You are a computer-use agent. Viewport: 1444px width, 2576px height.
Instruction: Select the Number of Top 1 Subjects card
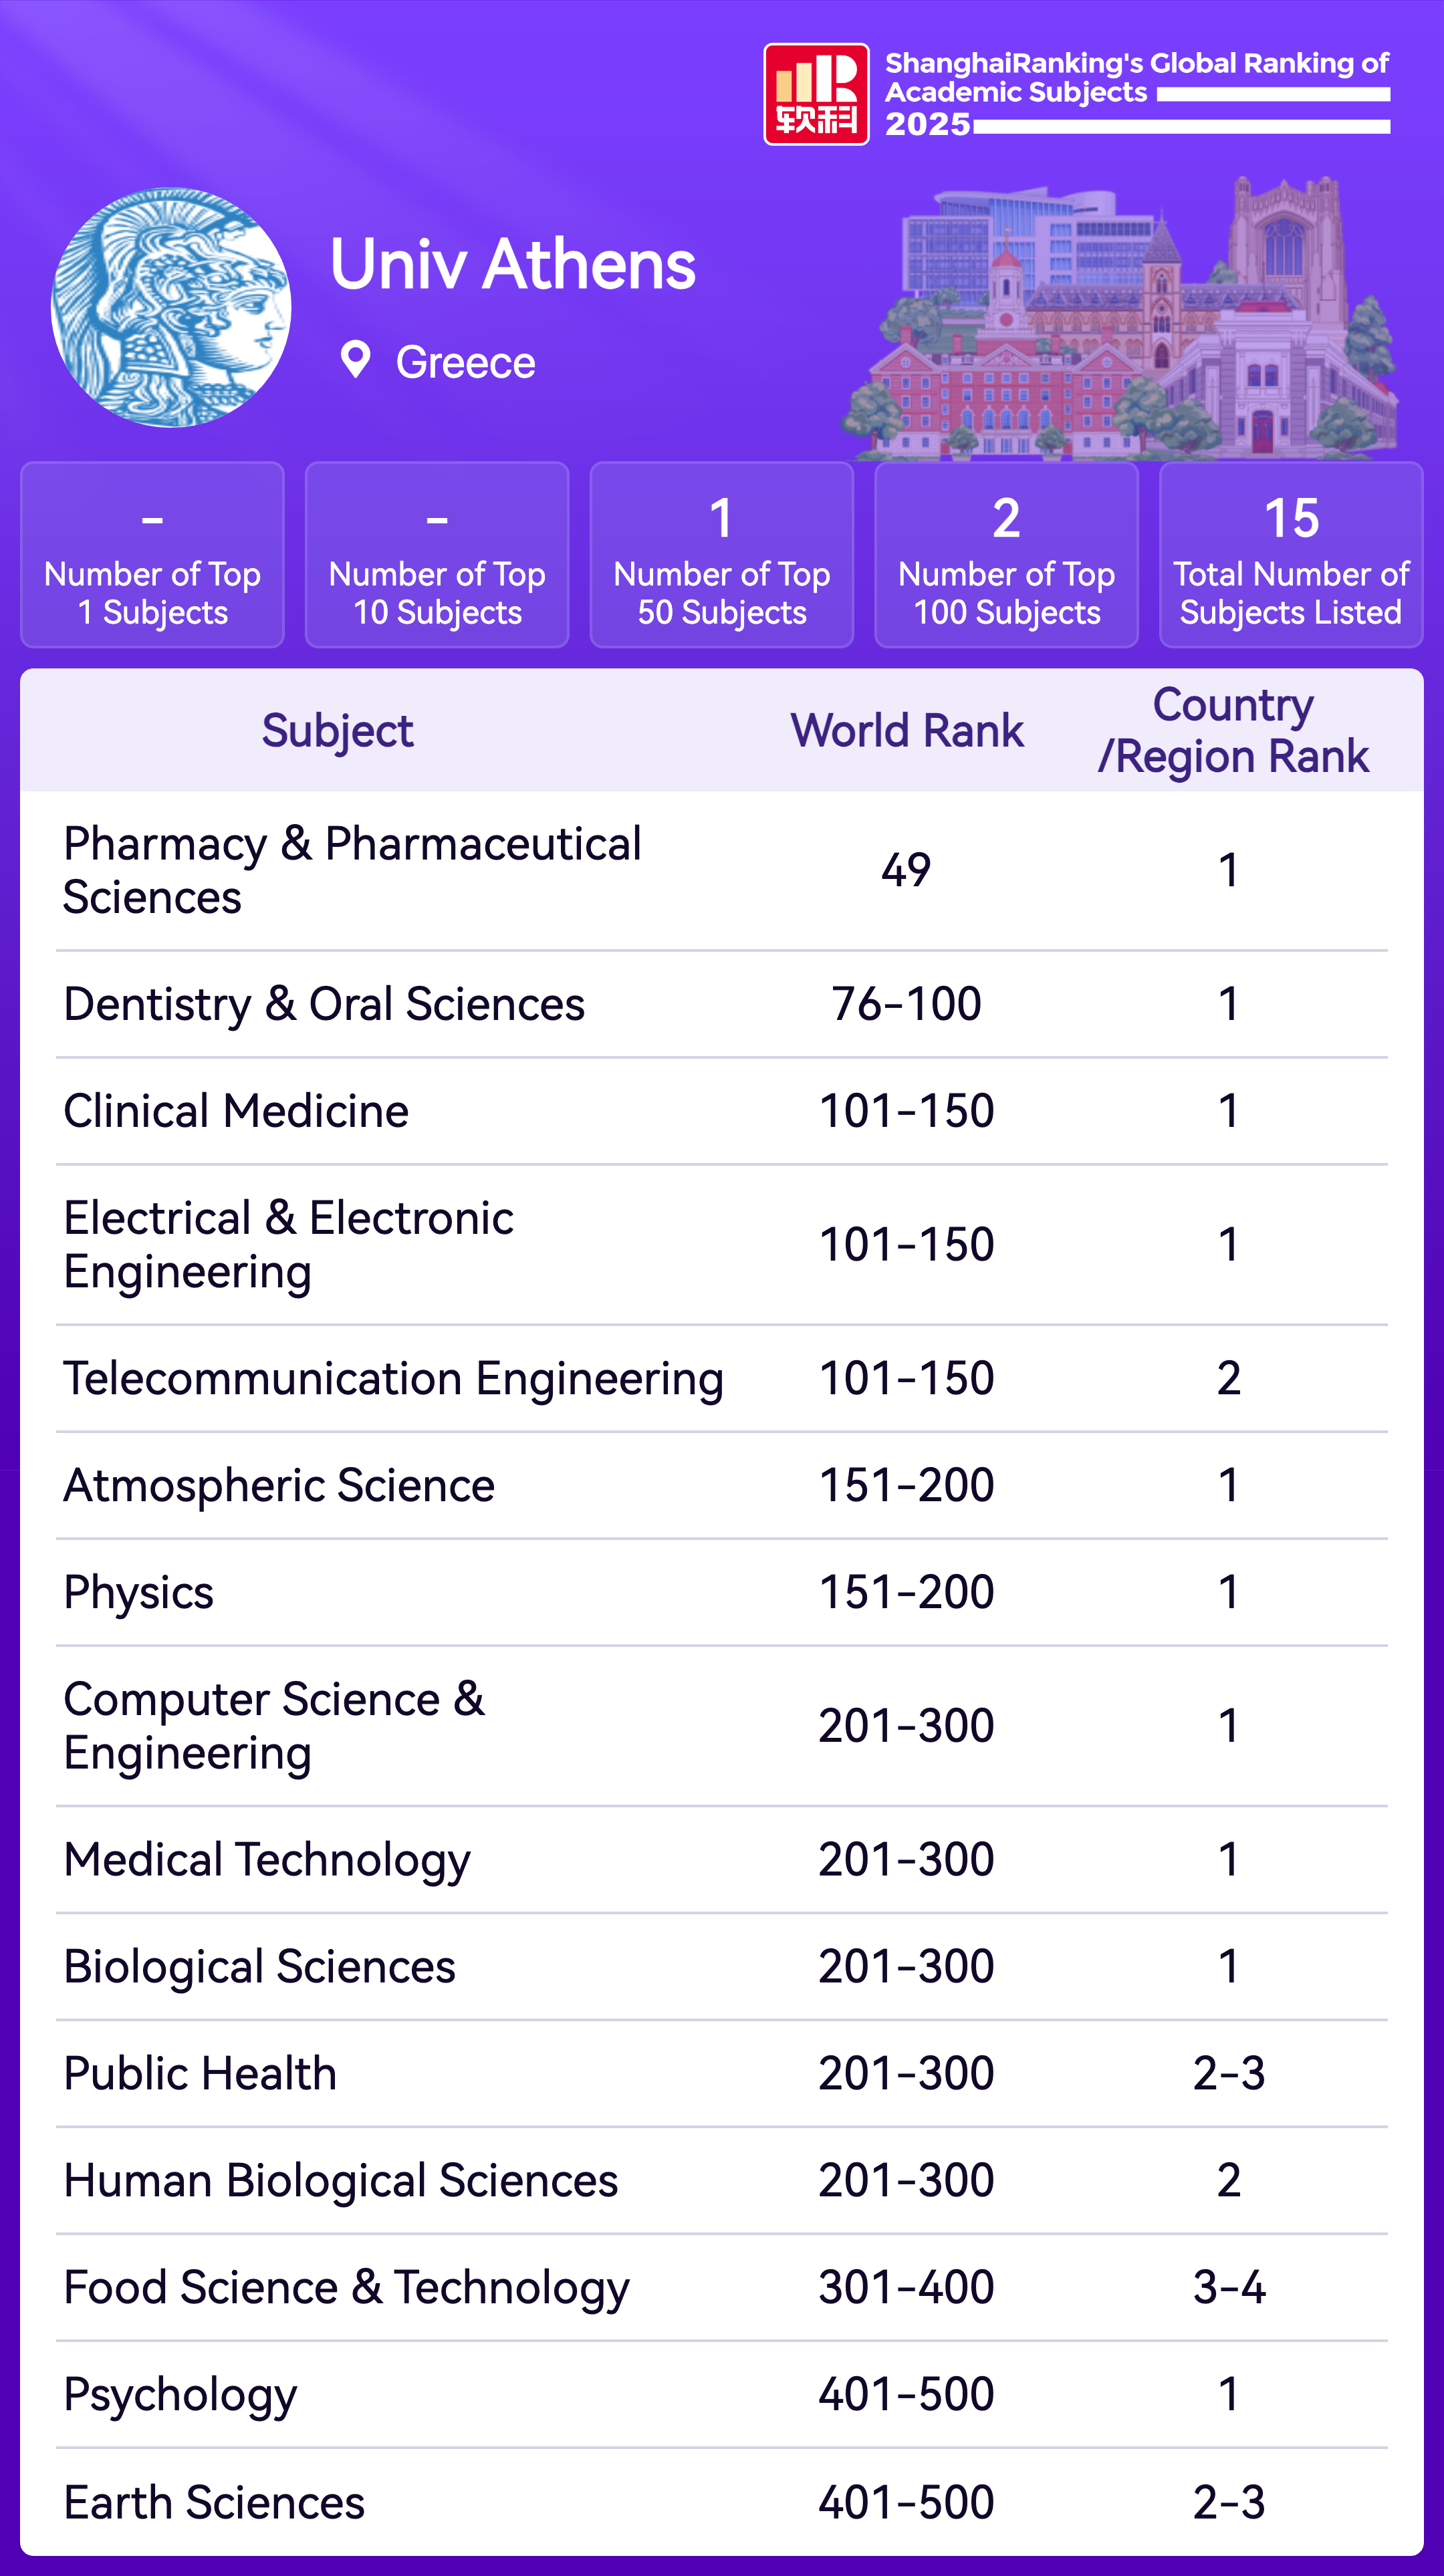click(152, 555)
